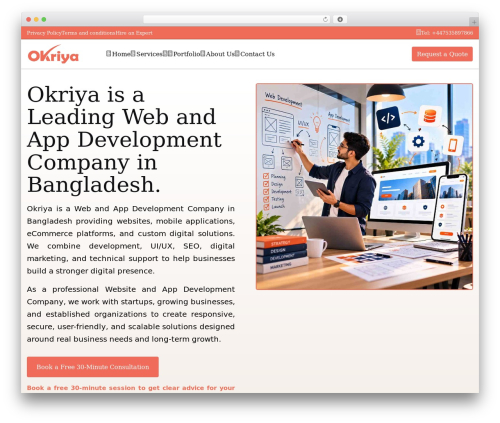The width and height of the screenshot is (500, 423).
Task: Open the Services menu item
Action: (149, 54)
